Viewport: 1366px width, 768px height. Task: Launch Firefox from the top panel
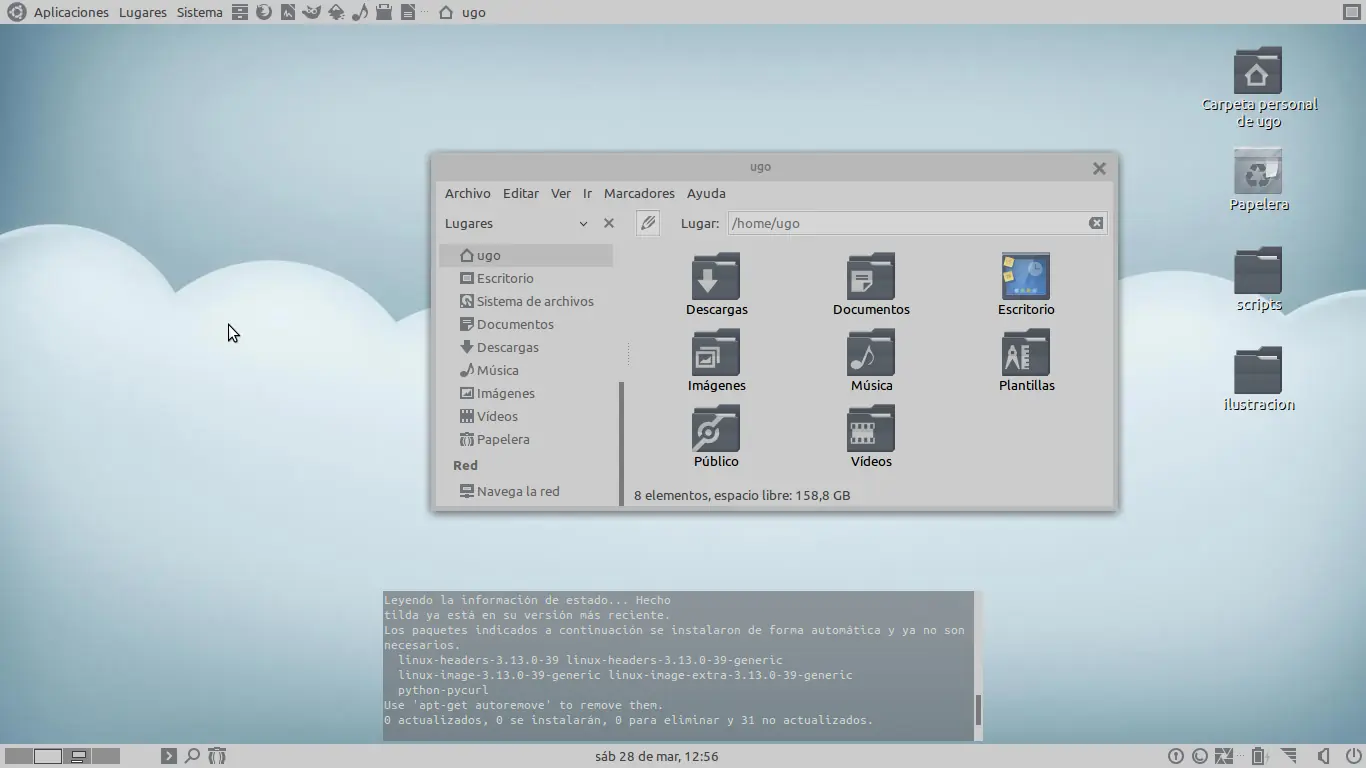pyautogui.click(x=264, y=12)
